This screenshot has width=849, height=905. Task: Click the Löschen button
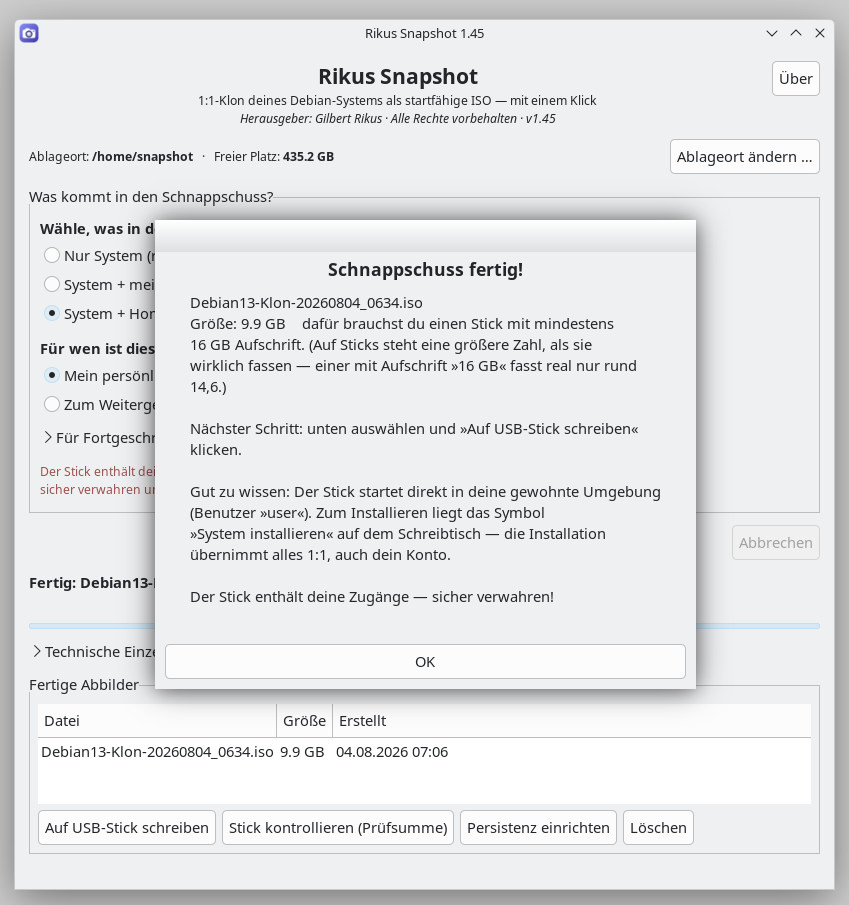coord(659,828)
